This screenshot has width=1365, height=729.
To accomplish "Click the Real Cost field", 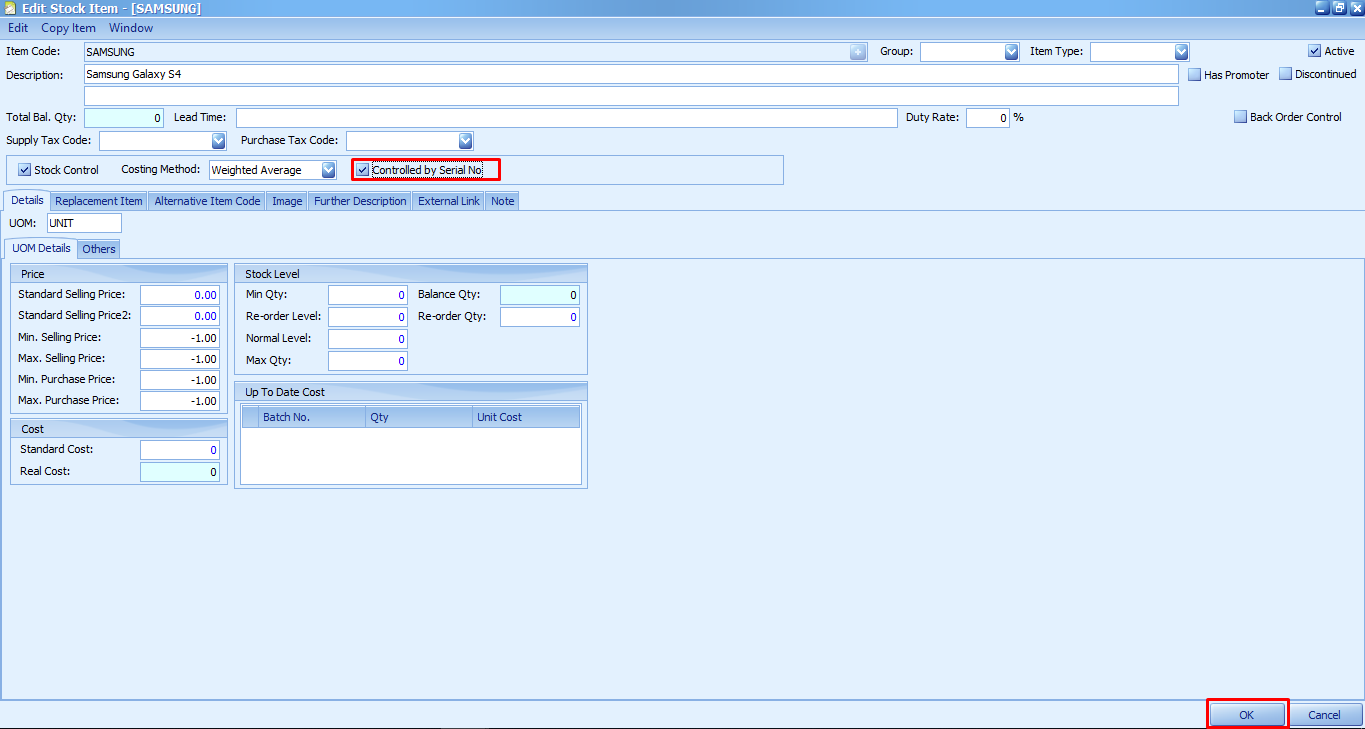I will click(180, 472).
